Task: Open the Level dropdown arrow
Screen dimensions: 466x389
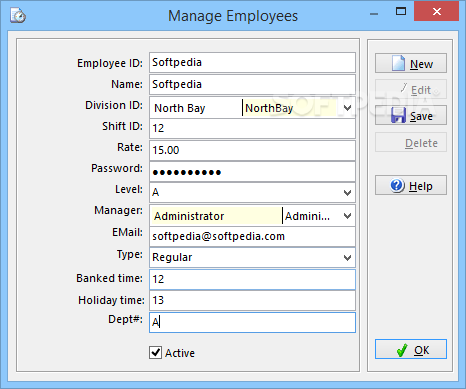Action: (x=347, y=193)
